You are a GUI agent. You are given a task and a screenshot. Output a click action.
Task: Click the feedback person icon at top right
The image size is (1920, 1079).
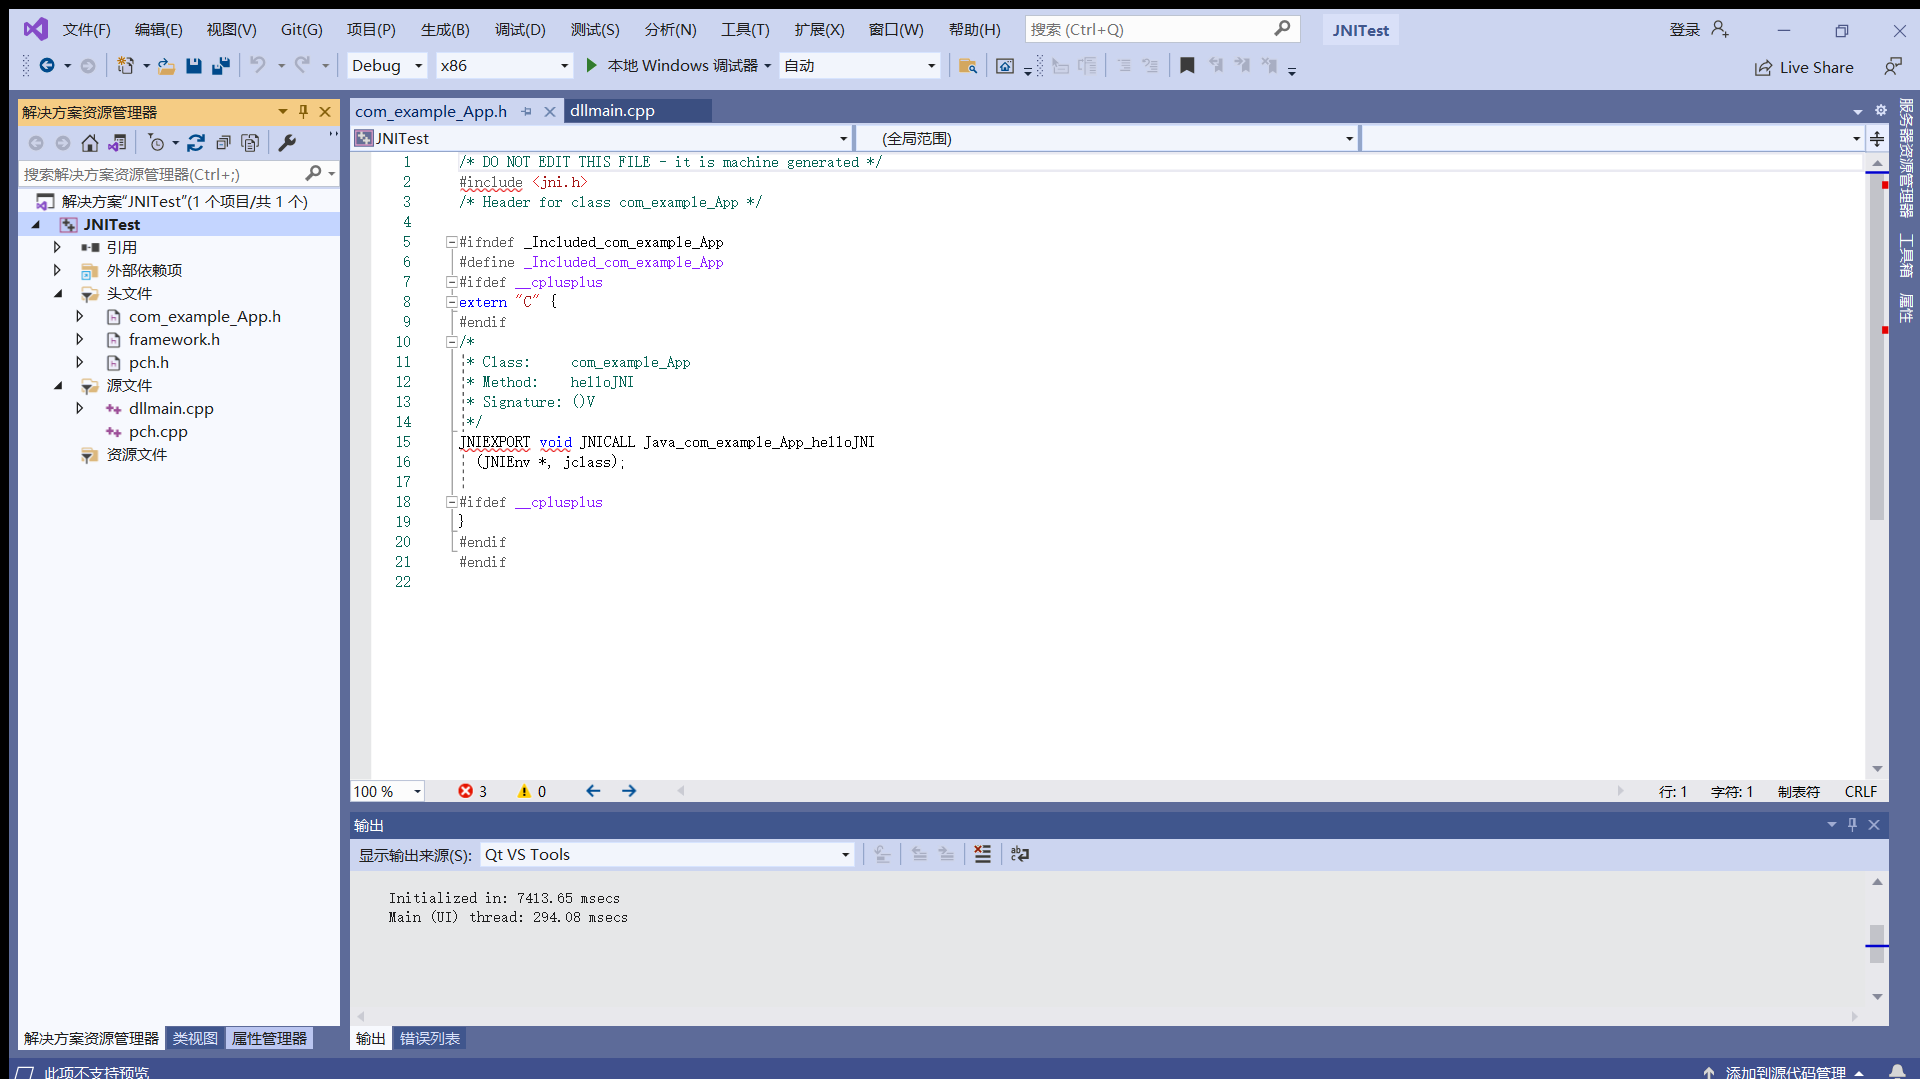[1893, 66]
